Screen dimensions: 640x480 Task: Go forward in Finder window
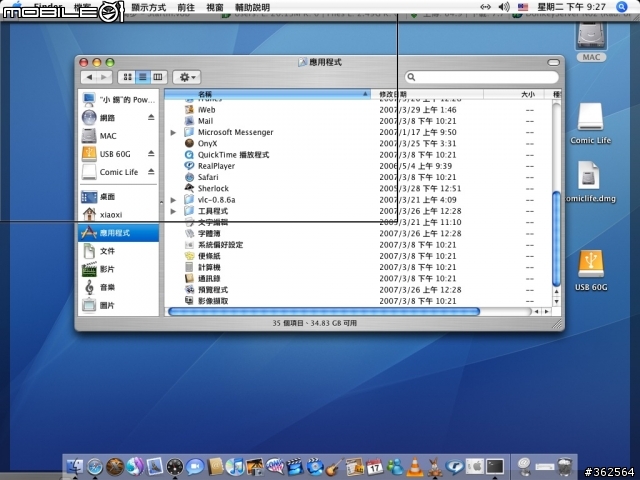(x=104, y=77)
